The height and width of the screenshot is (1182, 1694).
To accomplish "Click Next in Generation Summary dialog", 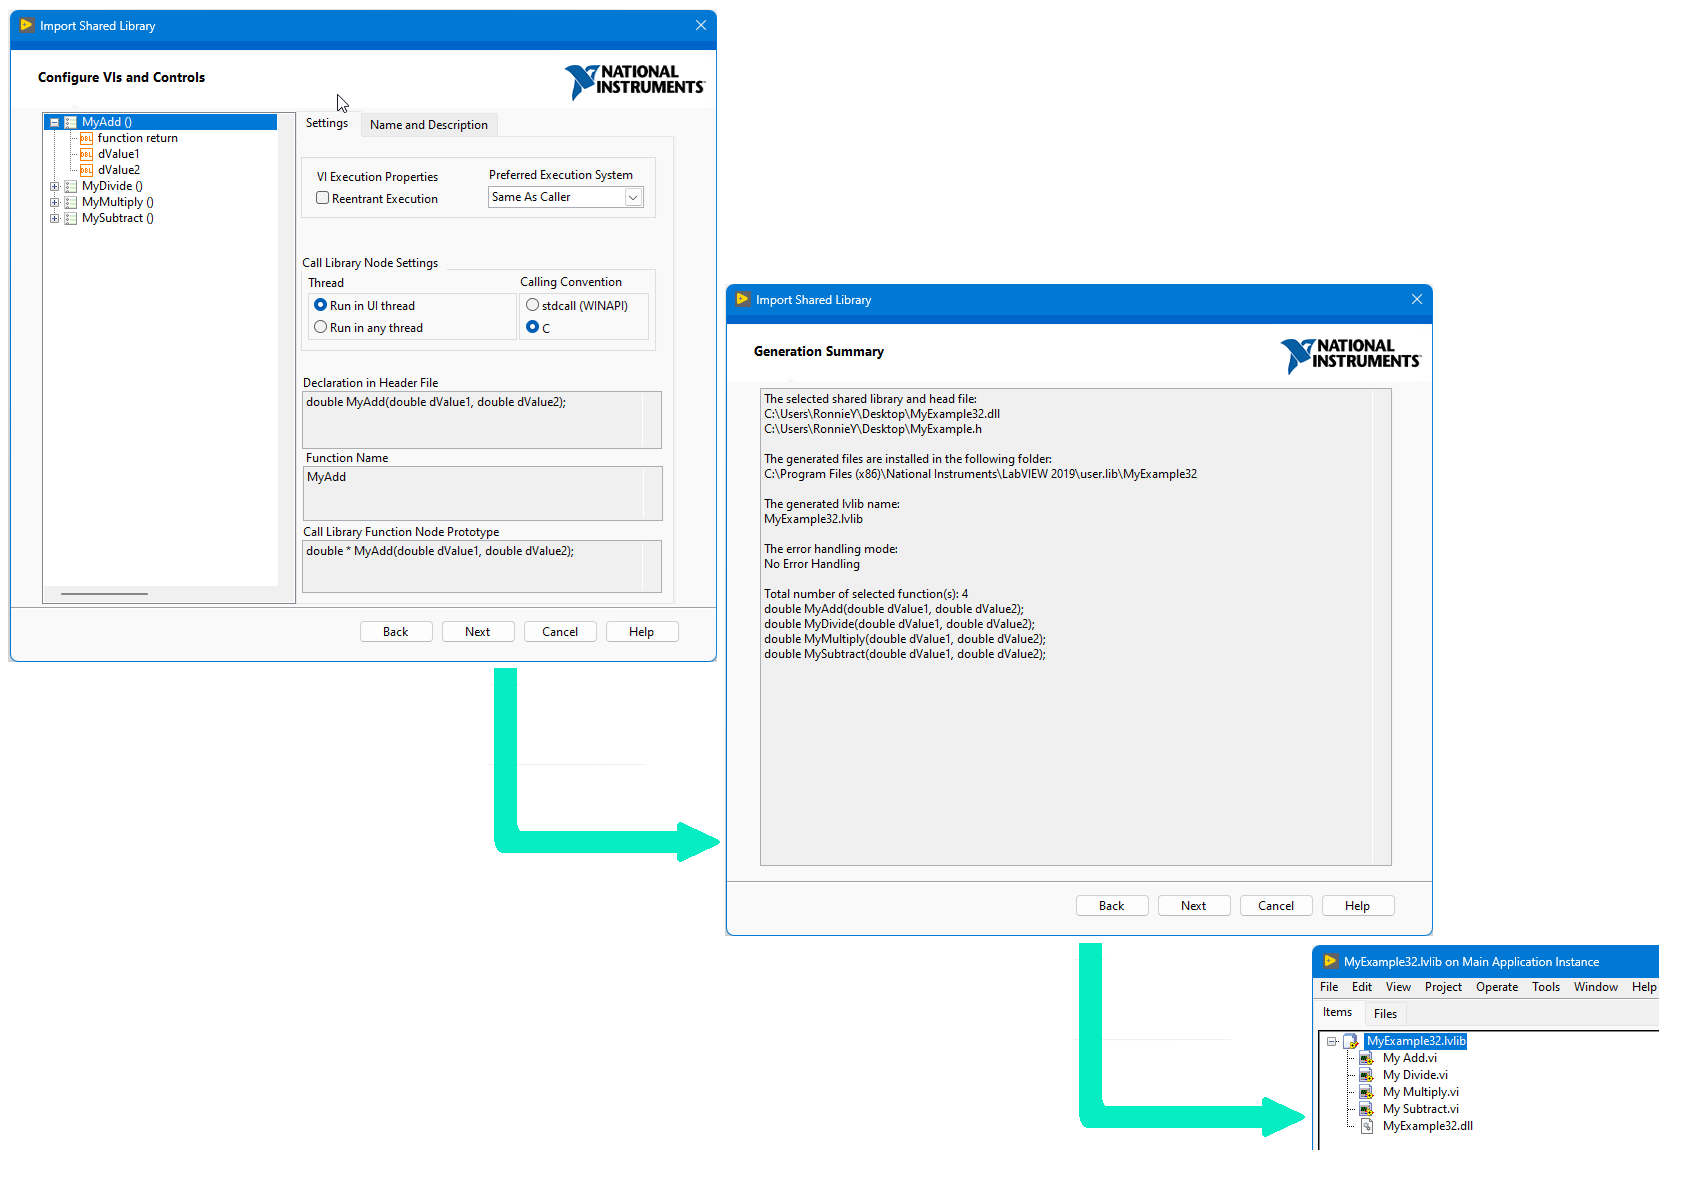I will 1194,906.
